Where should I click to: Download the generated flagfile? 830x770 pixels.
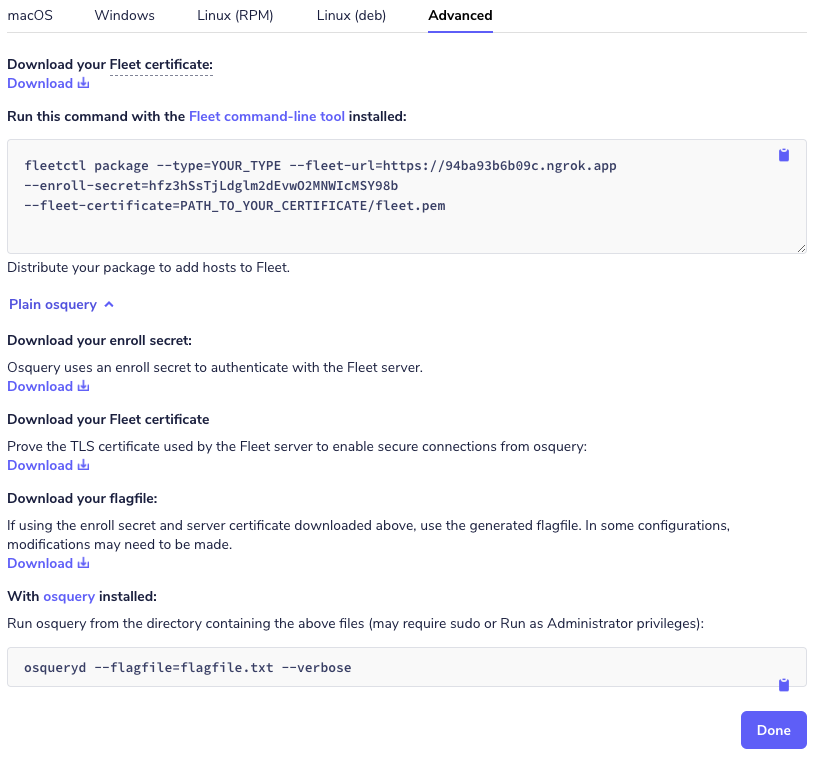pos(48,564)
